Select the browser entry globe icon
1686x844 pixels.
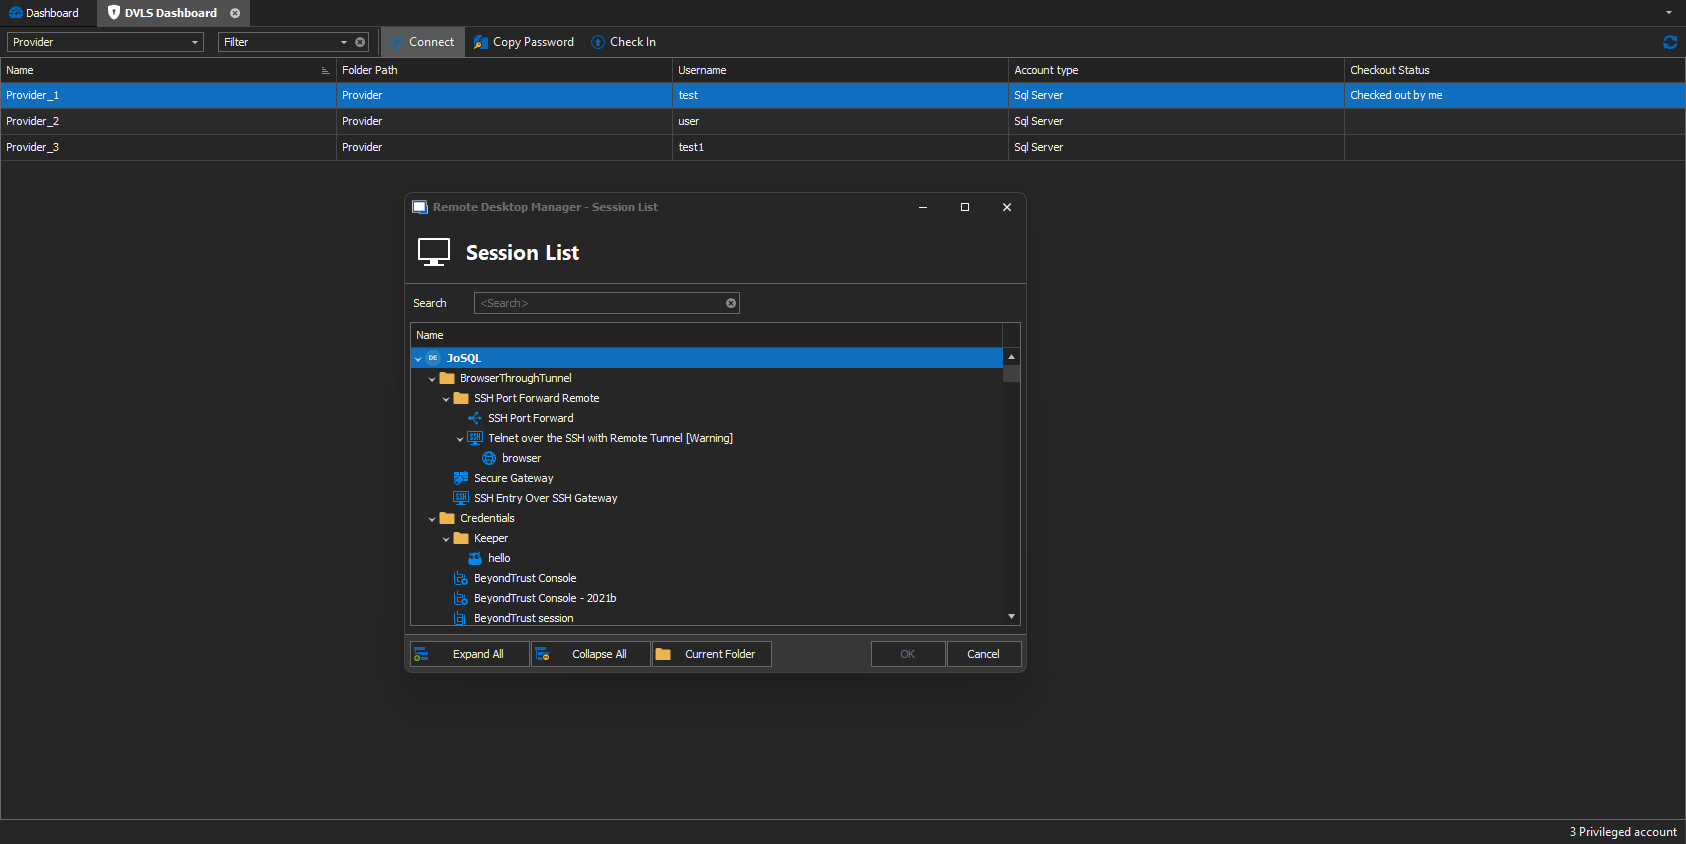[x=489, y=458]
